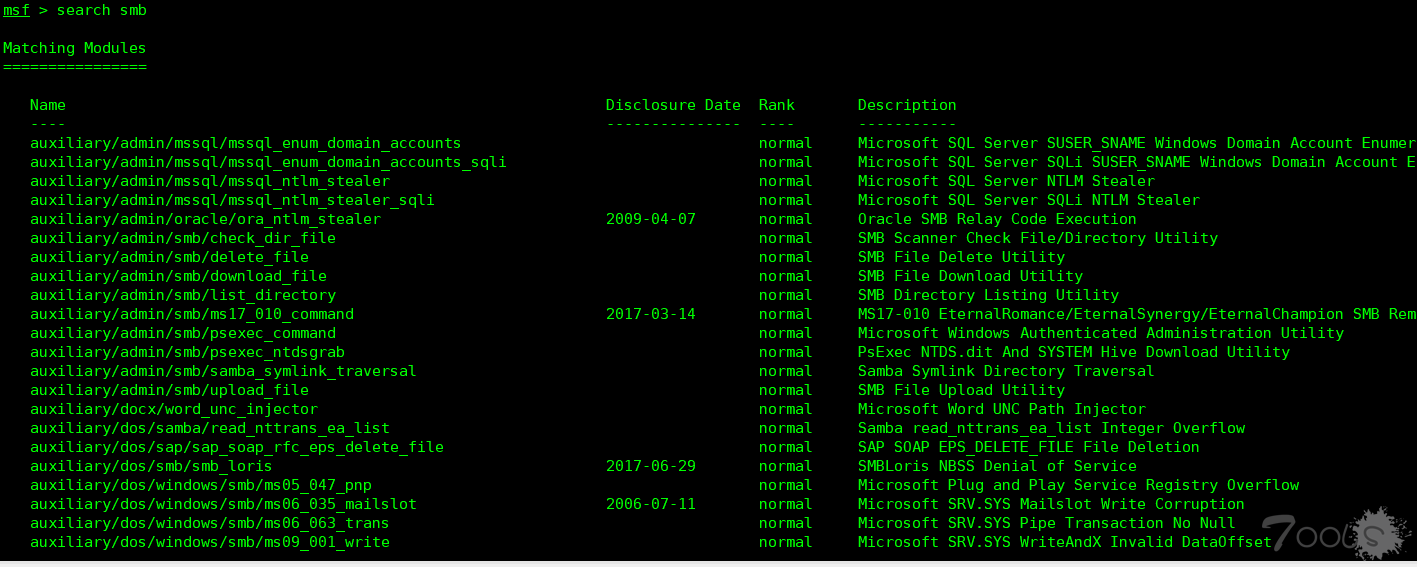Click the 2017-03-14 disclosure date

click(651, 314)
